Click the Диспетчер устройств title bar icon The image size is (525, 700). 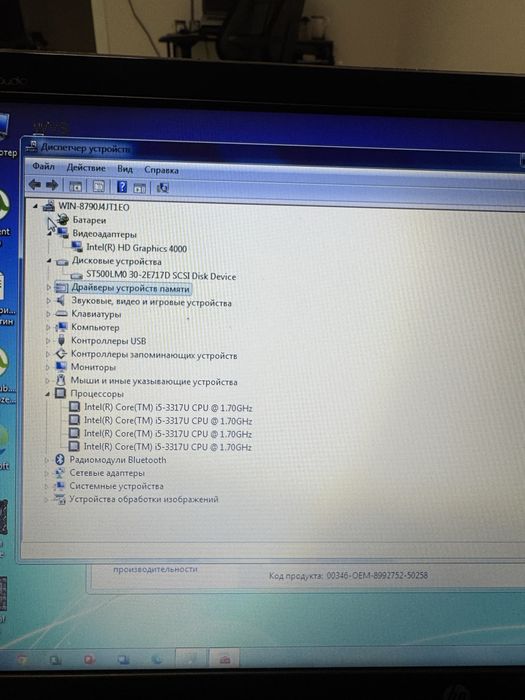pos(31,146)
